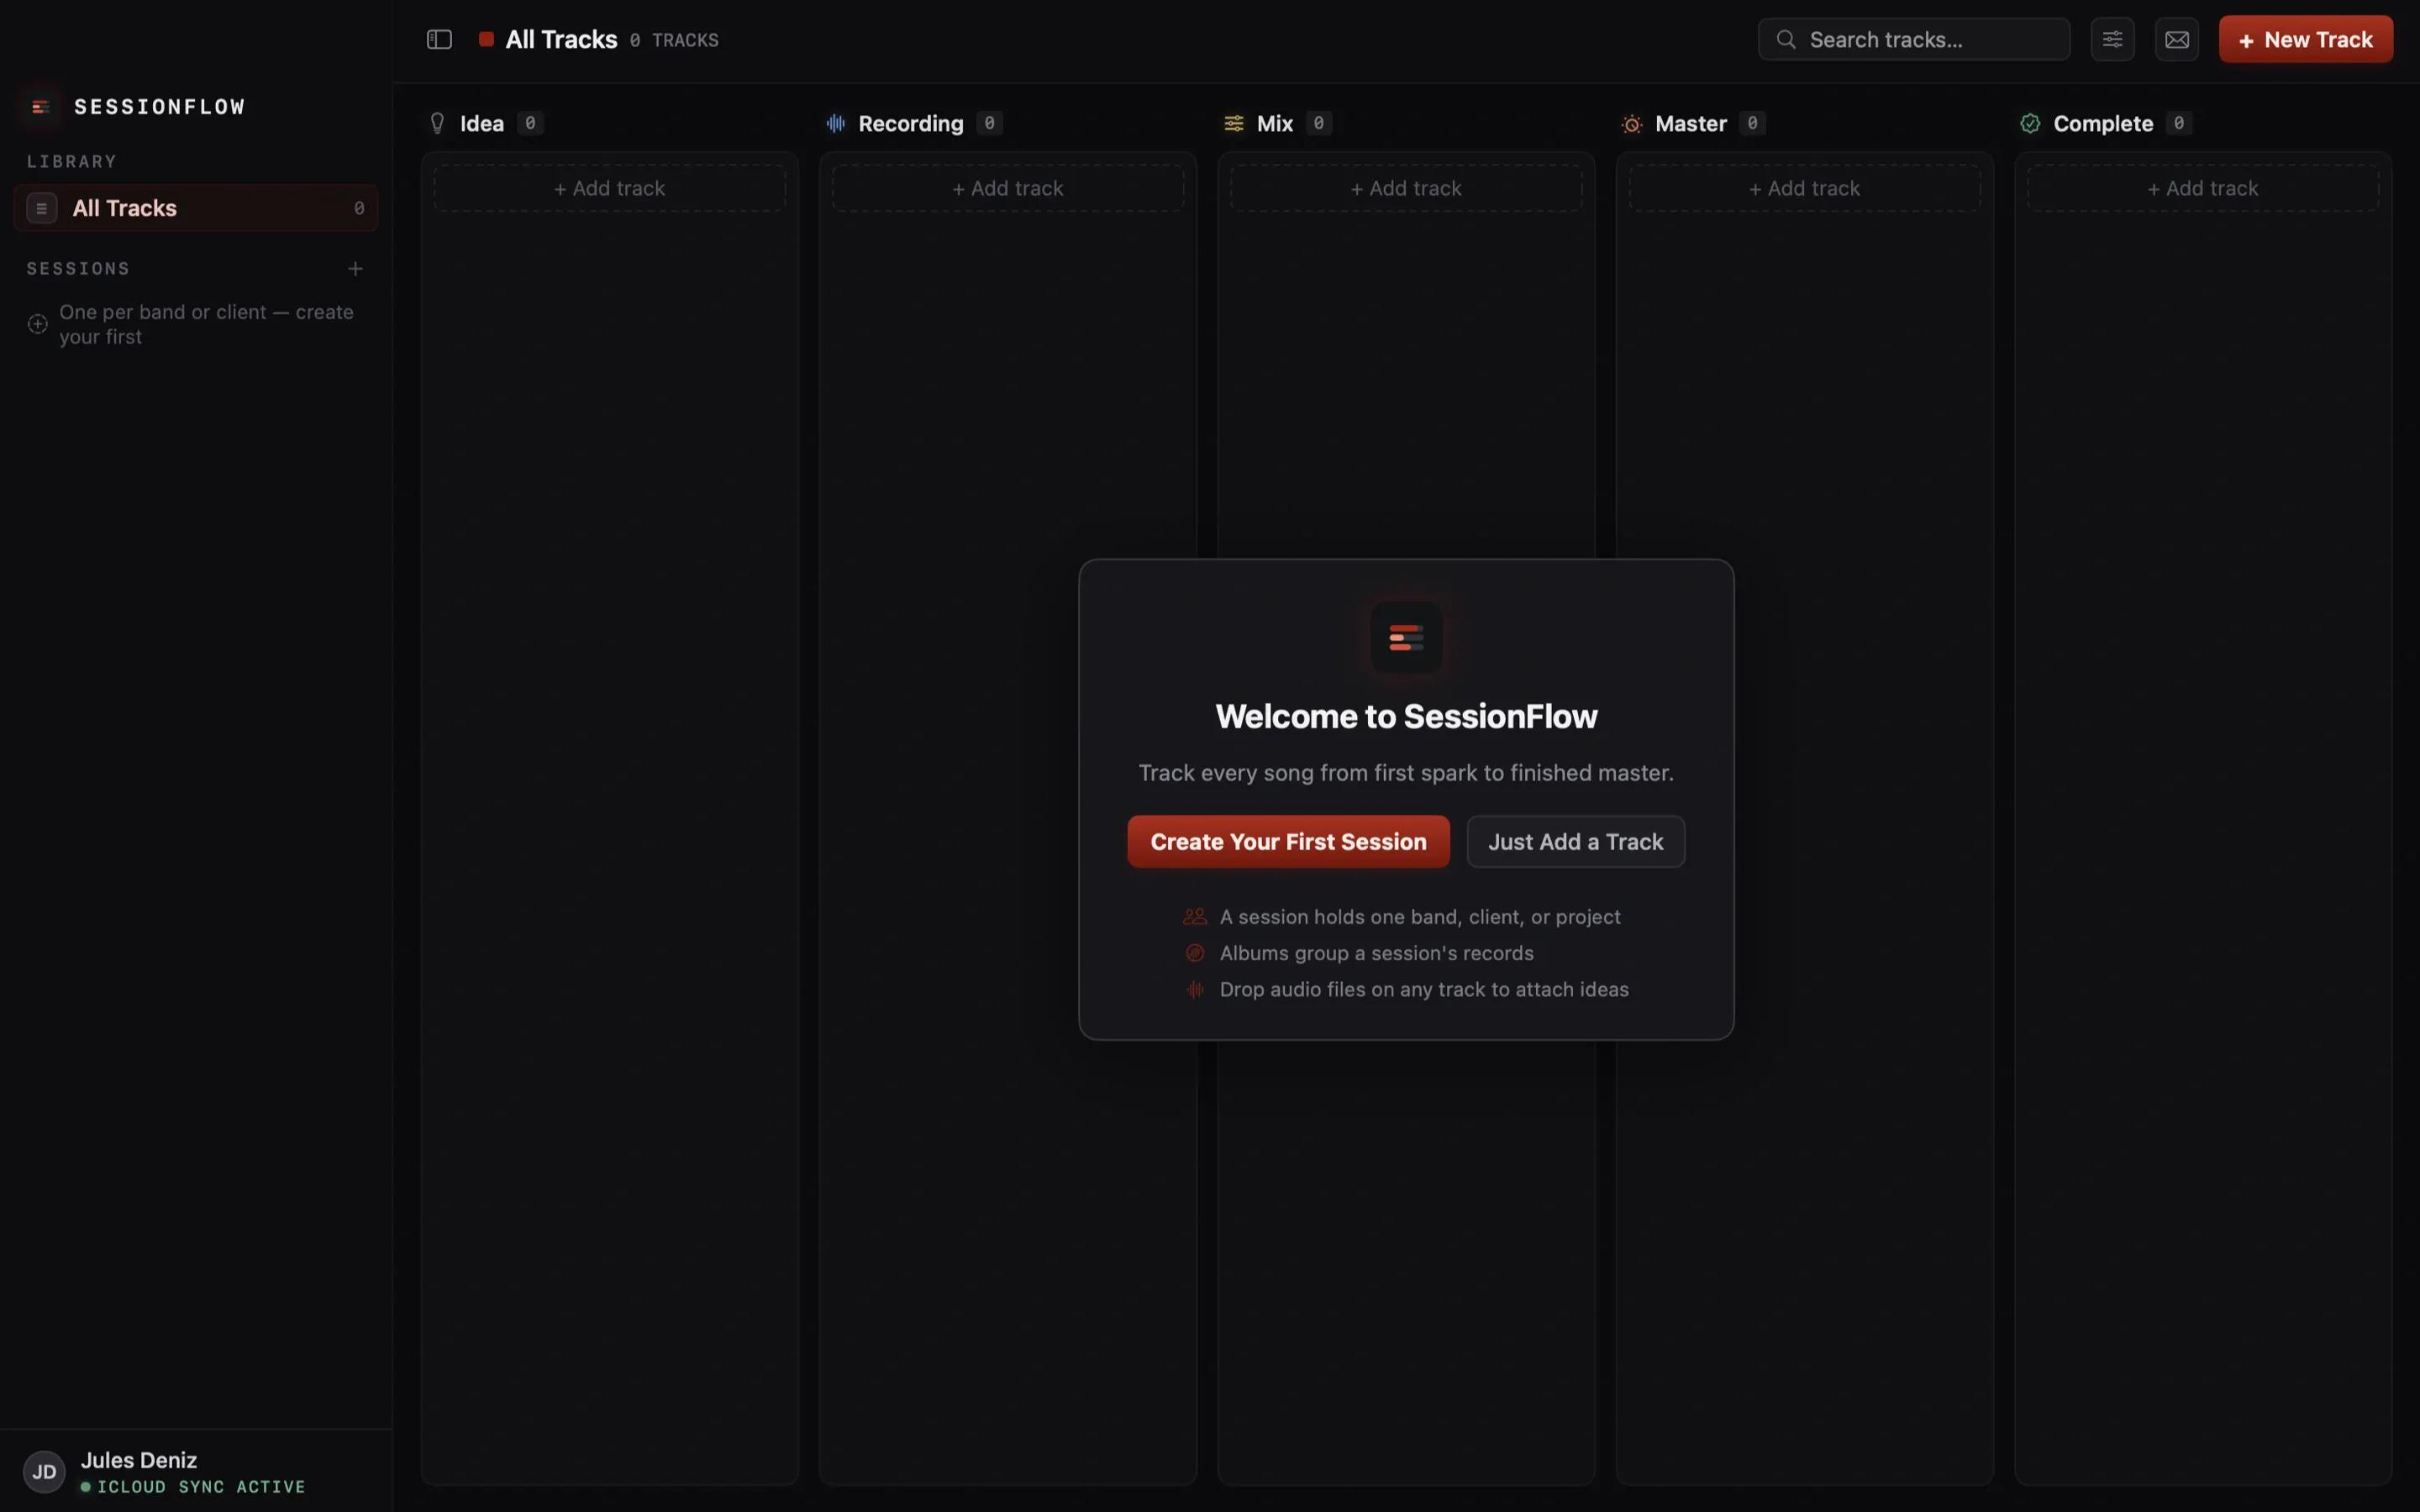Click the SESSIONS section label
Screen dimensions: 2420x1512
coord(78,268)
